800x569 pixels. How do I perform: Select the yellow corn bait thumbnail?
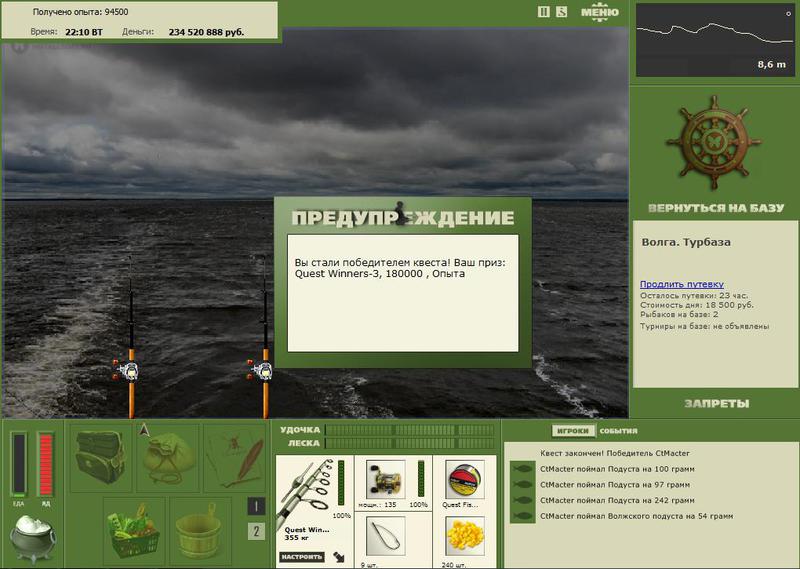pos(464,536)
